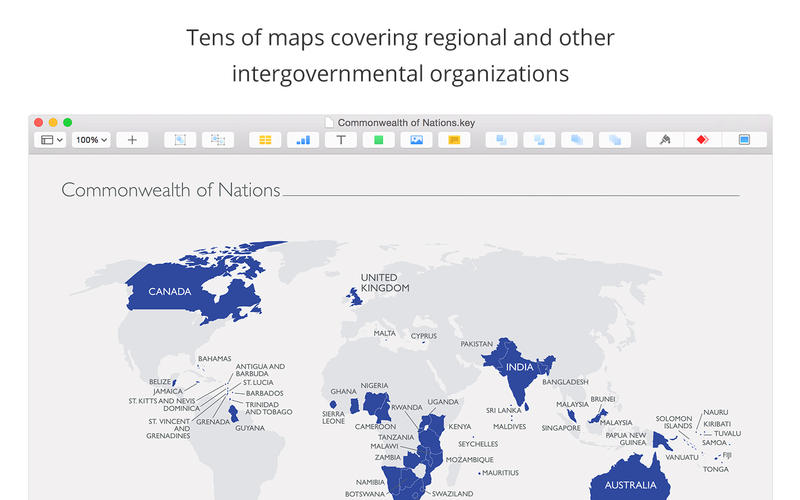This screenshot has width=800, height=500.
Task: Toggle the Animate diamond panel
Action: [x=702, y=140]
